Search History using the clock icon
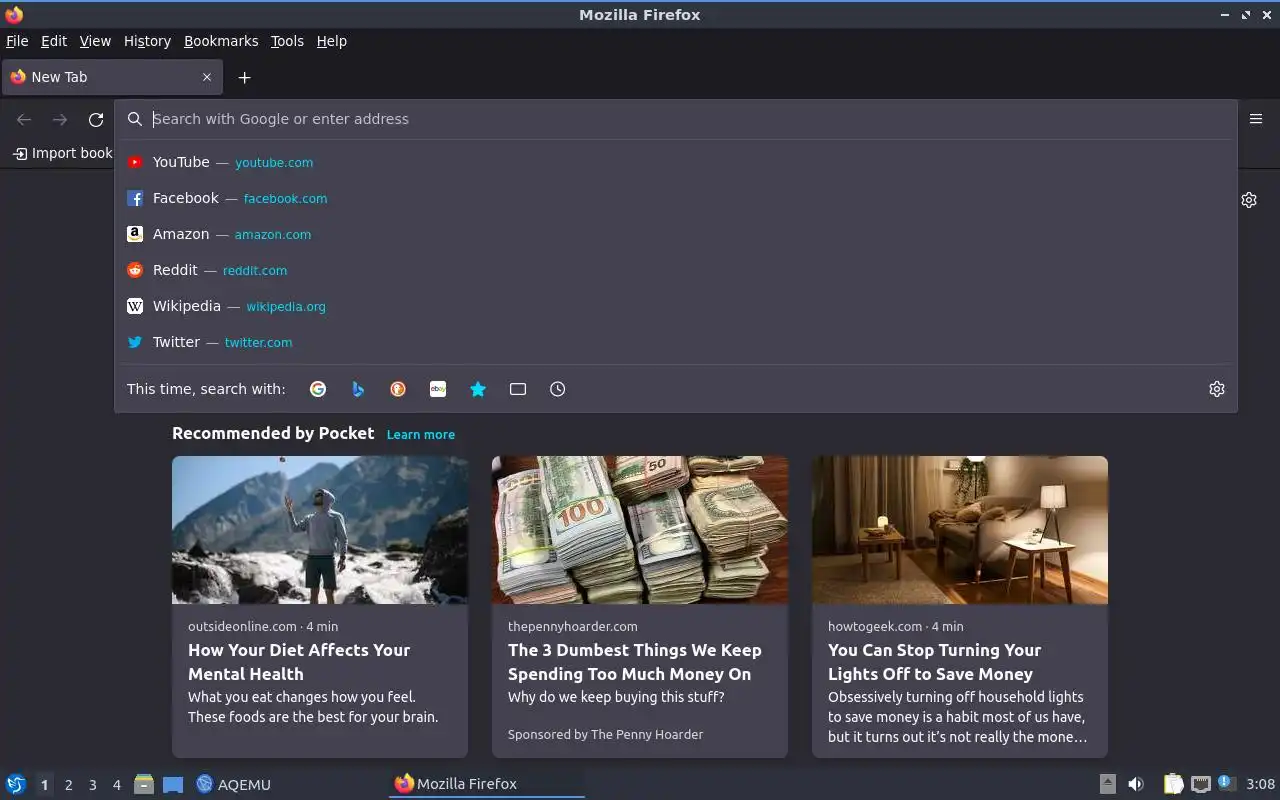This screenshot has width=1280, height=800. point(558,389)
